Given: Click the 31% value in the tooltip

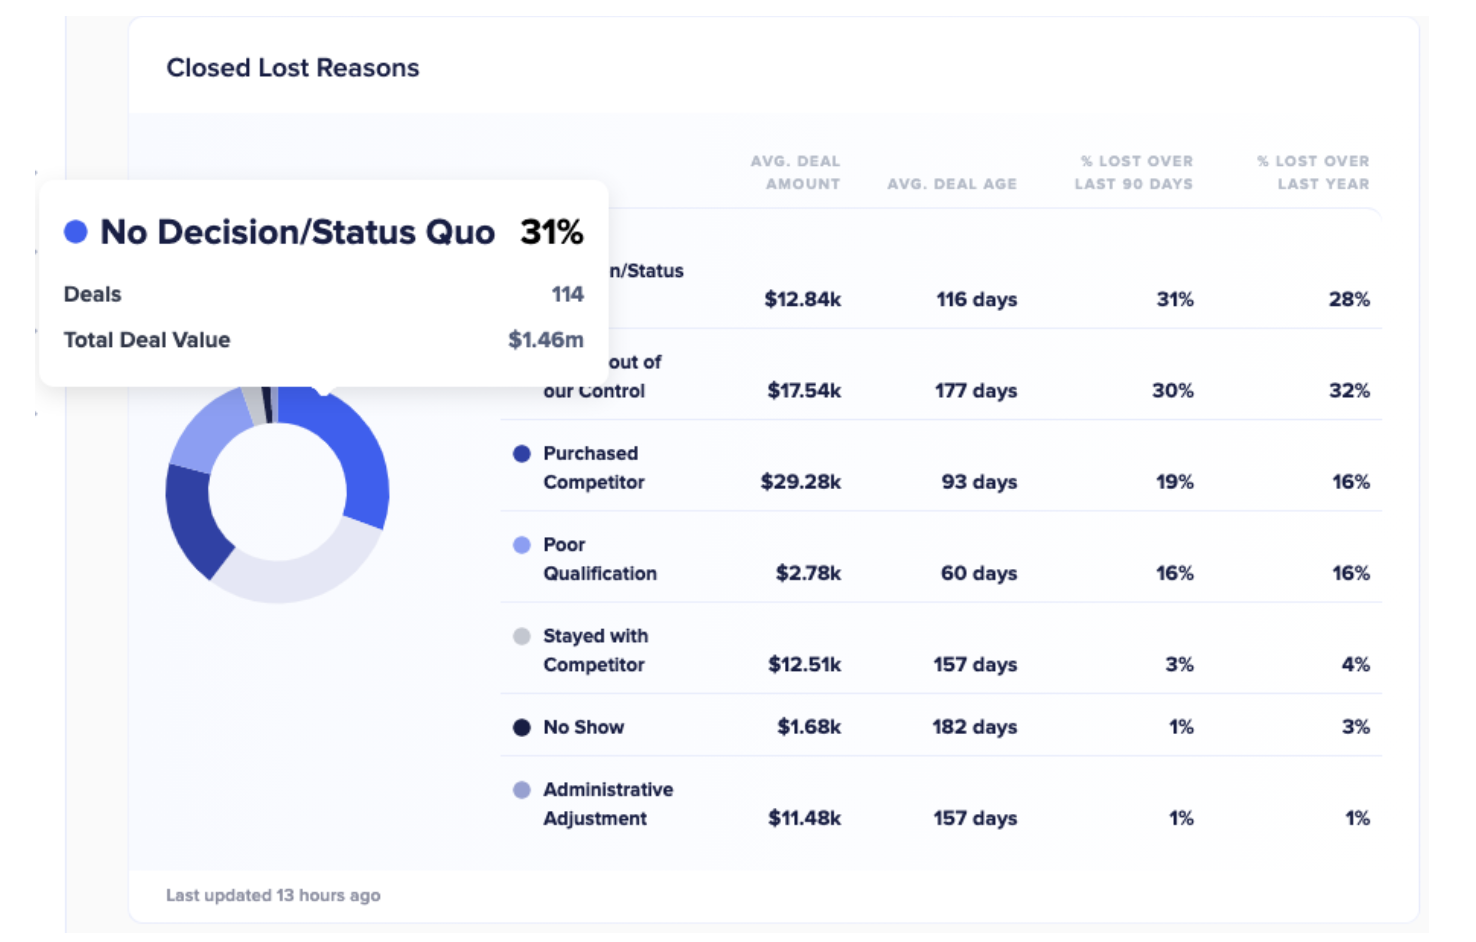Looking at the screenshot, I should point(551,231).
